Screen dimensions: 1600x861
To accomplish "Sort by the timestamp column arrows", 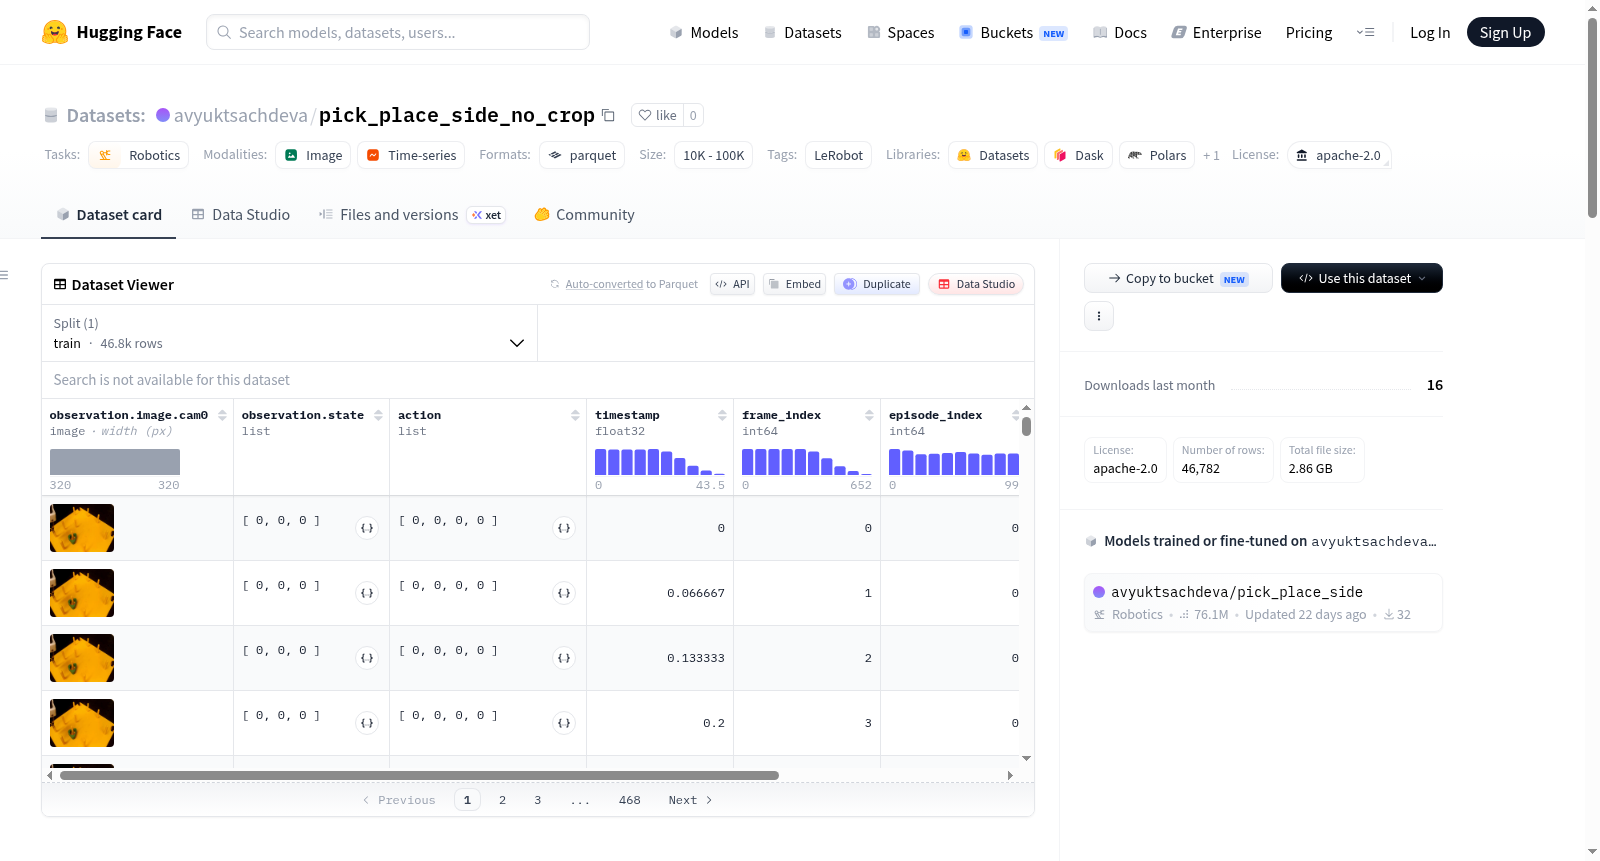I will [x=722, y=415].
